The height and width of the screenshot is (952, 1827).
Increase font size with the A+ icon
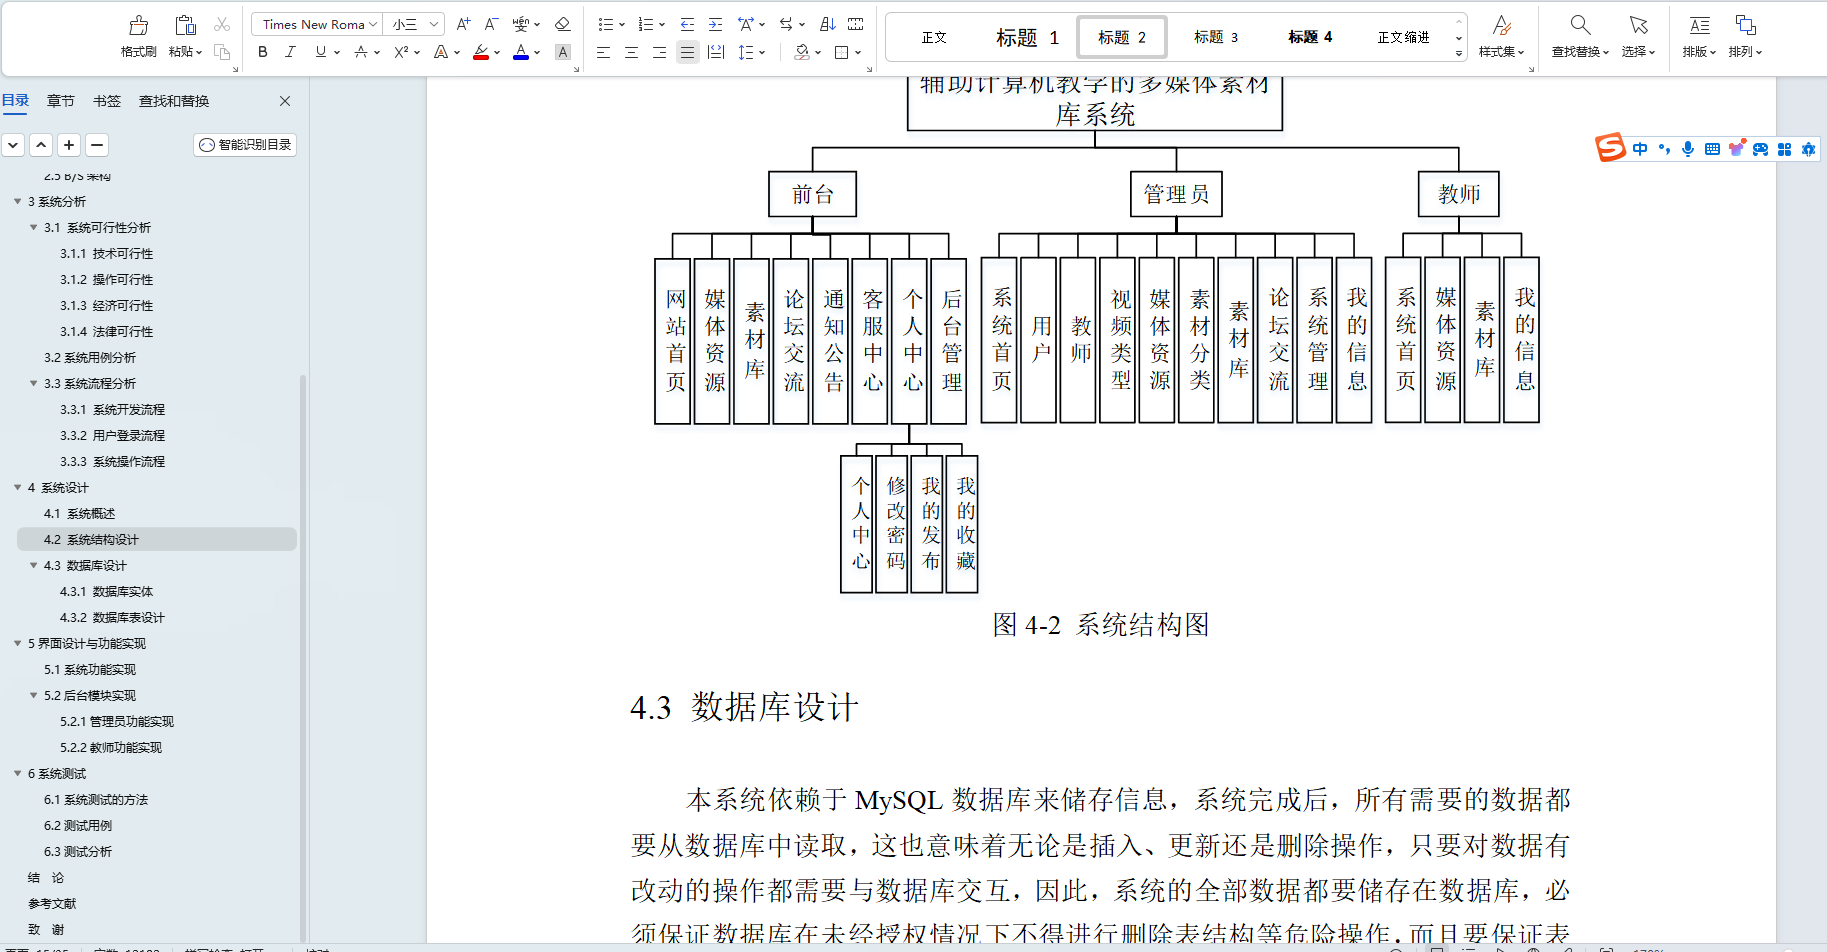pos(463,24)
